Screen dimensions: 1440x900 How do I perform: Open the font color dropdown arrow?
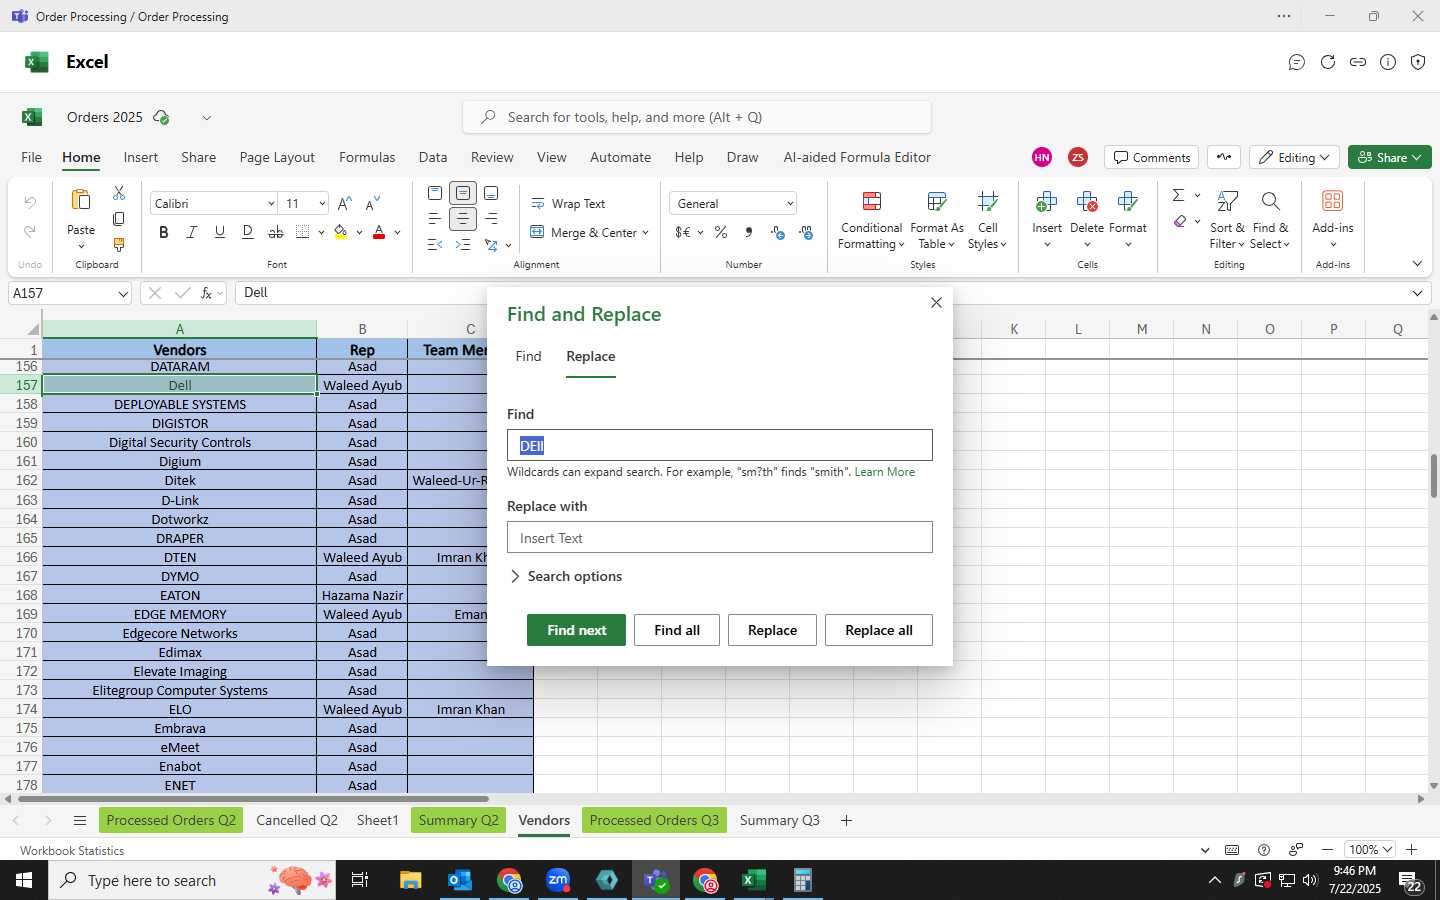(397, 233)
